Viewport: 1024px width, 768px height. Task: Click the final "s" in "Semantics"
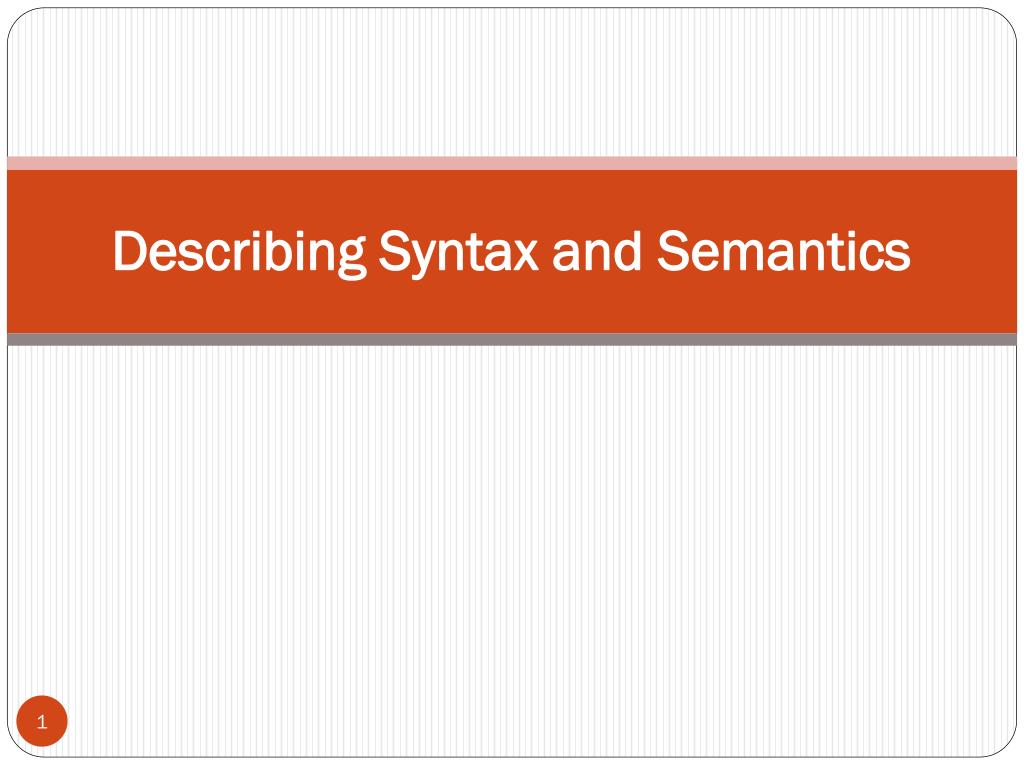click(x=899, y=256)
